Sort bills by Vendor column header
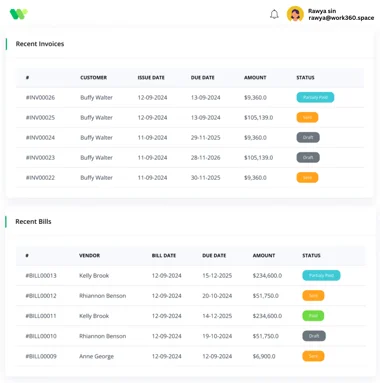380x383 pixels. pyautogui.click(x=89, y=256)
